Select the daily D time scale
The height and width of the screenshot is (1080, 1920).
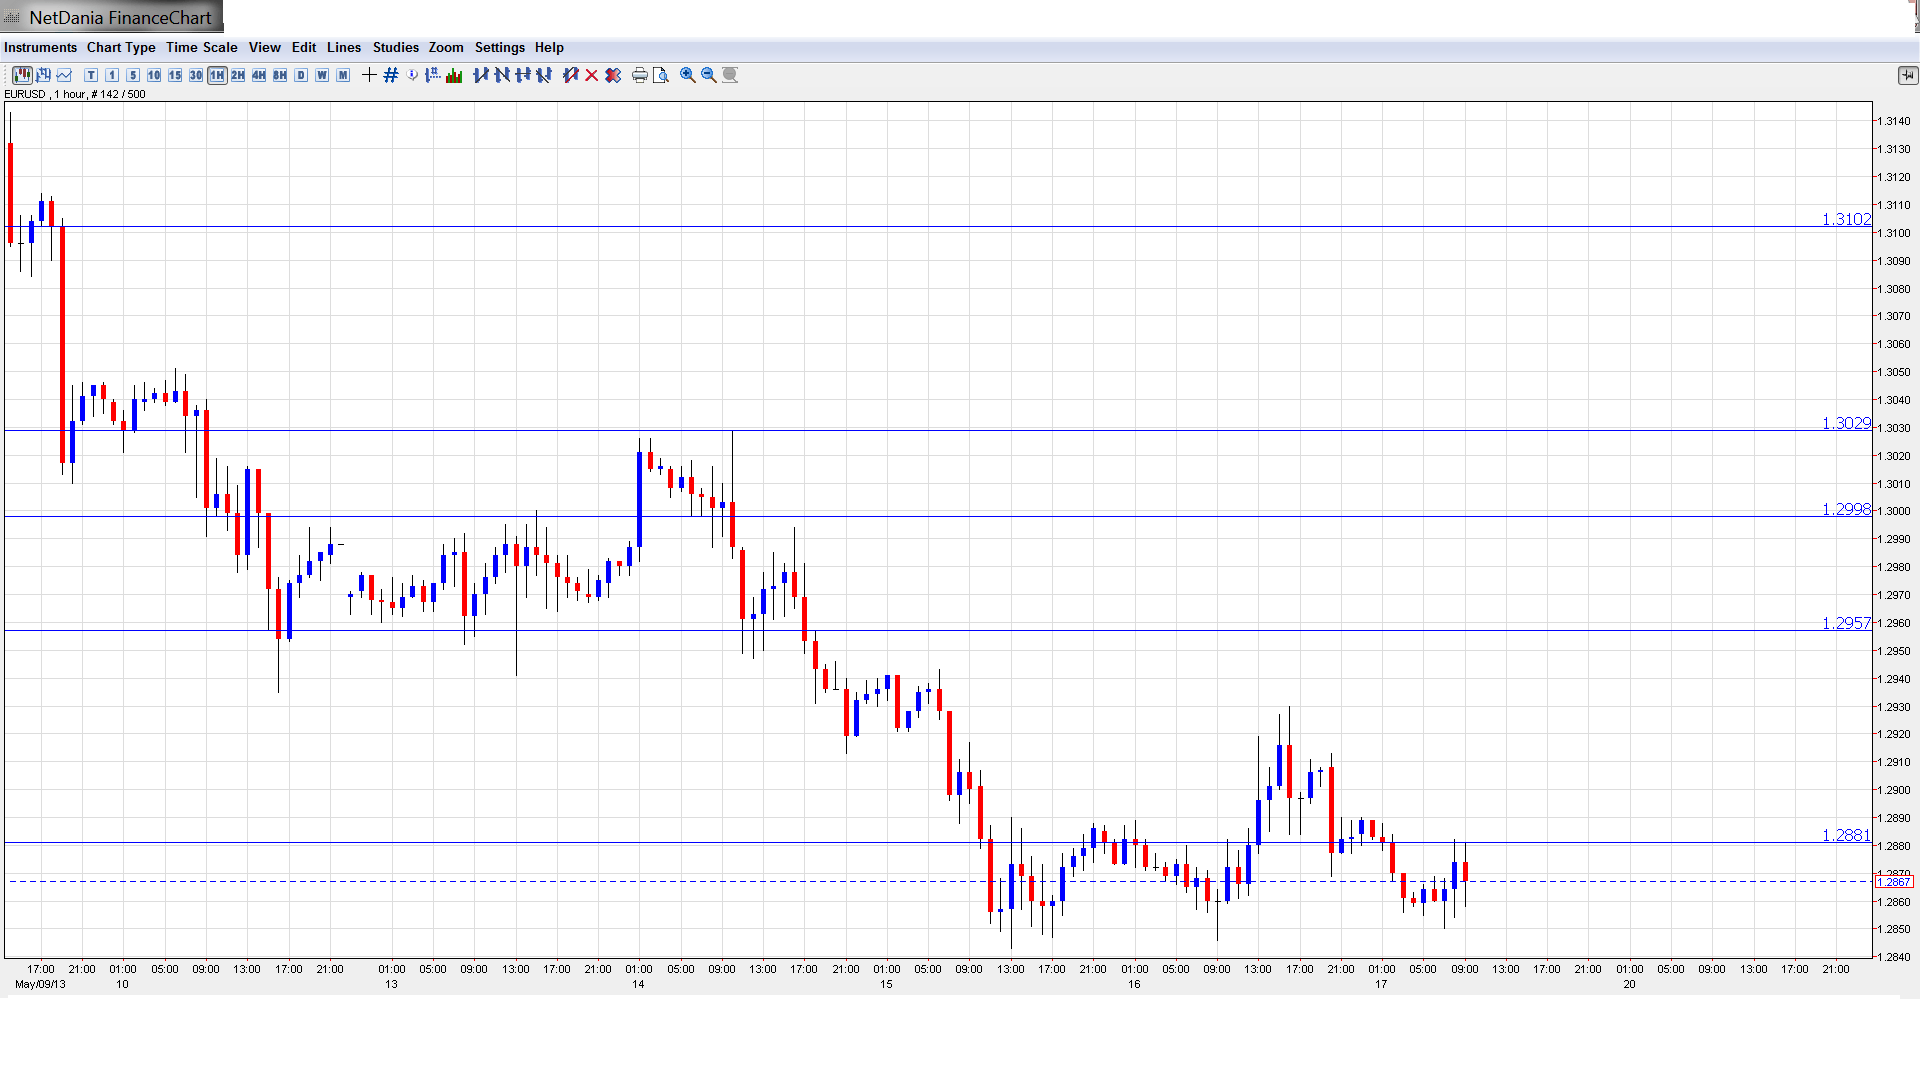pyautogui.click(x=301, y=75)
